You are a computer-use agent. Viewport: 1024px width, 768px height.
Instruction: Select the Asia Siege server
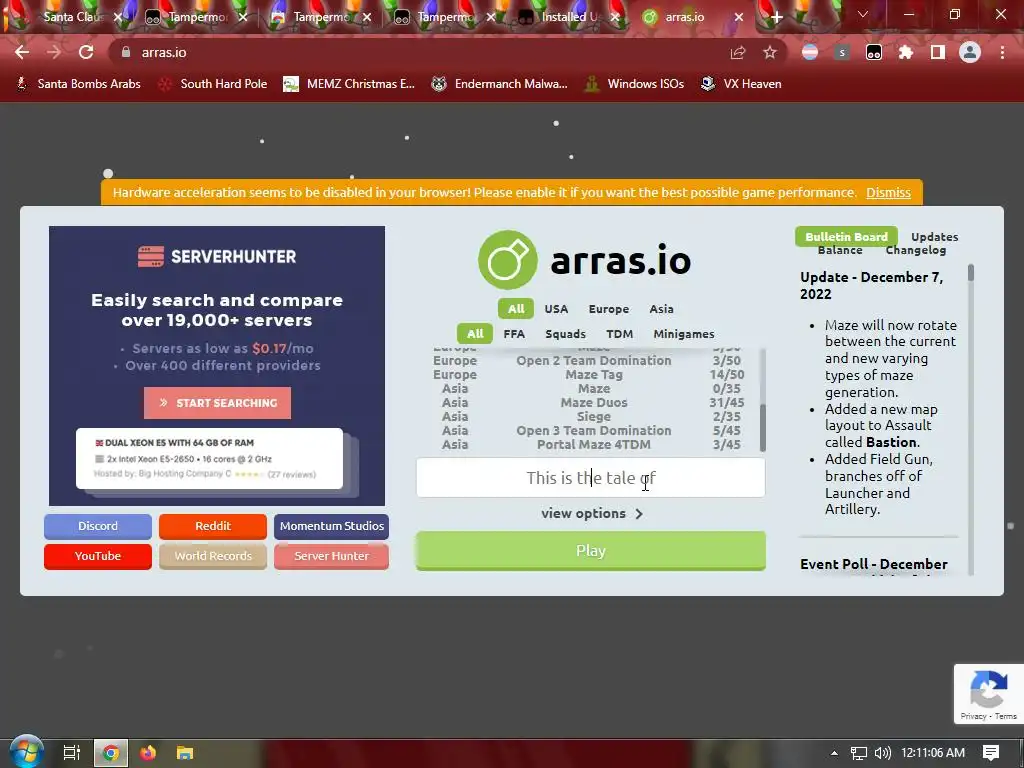[x=588, y=417]
